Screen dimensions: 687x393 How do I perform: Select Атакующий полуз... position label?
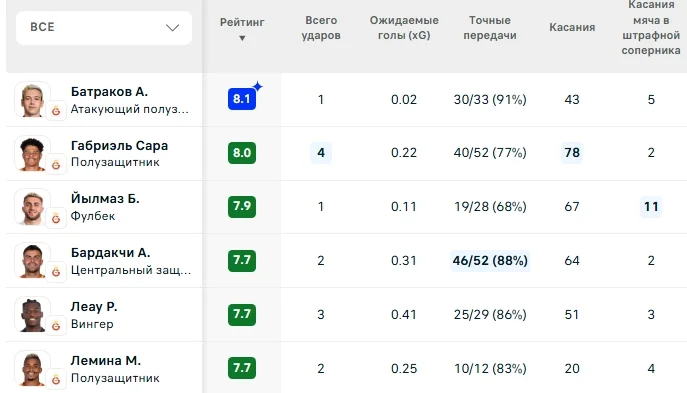pyautogui.click(x=130, y=109)
